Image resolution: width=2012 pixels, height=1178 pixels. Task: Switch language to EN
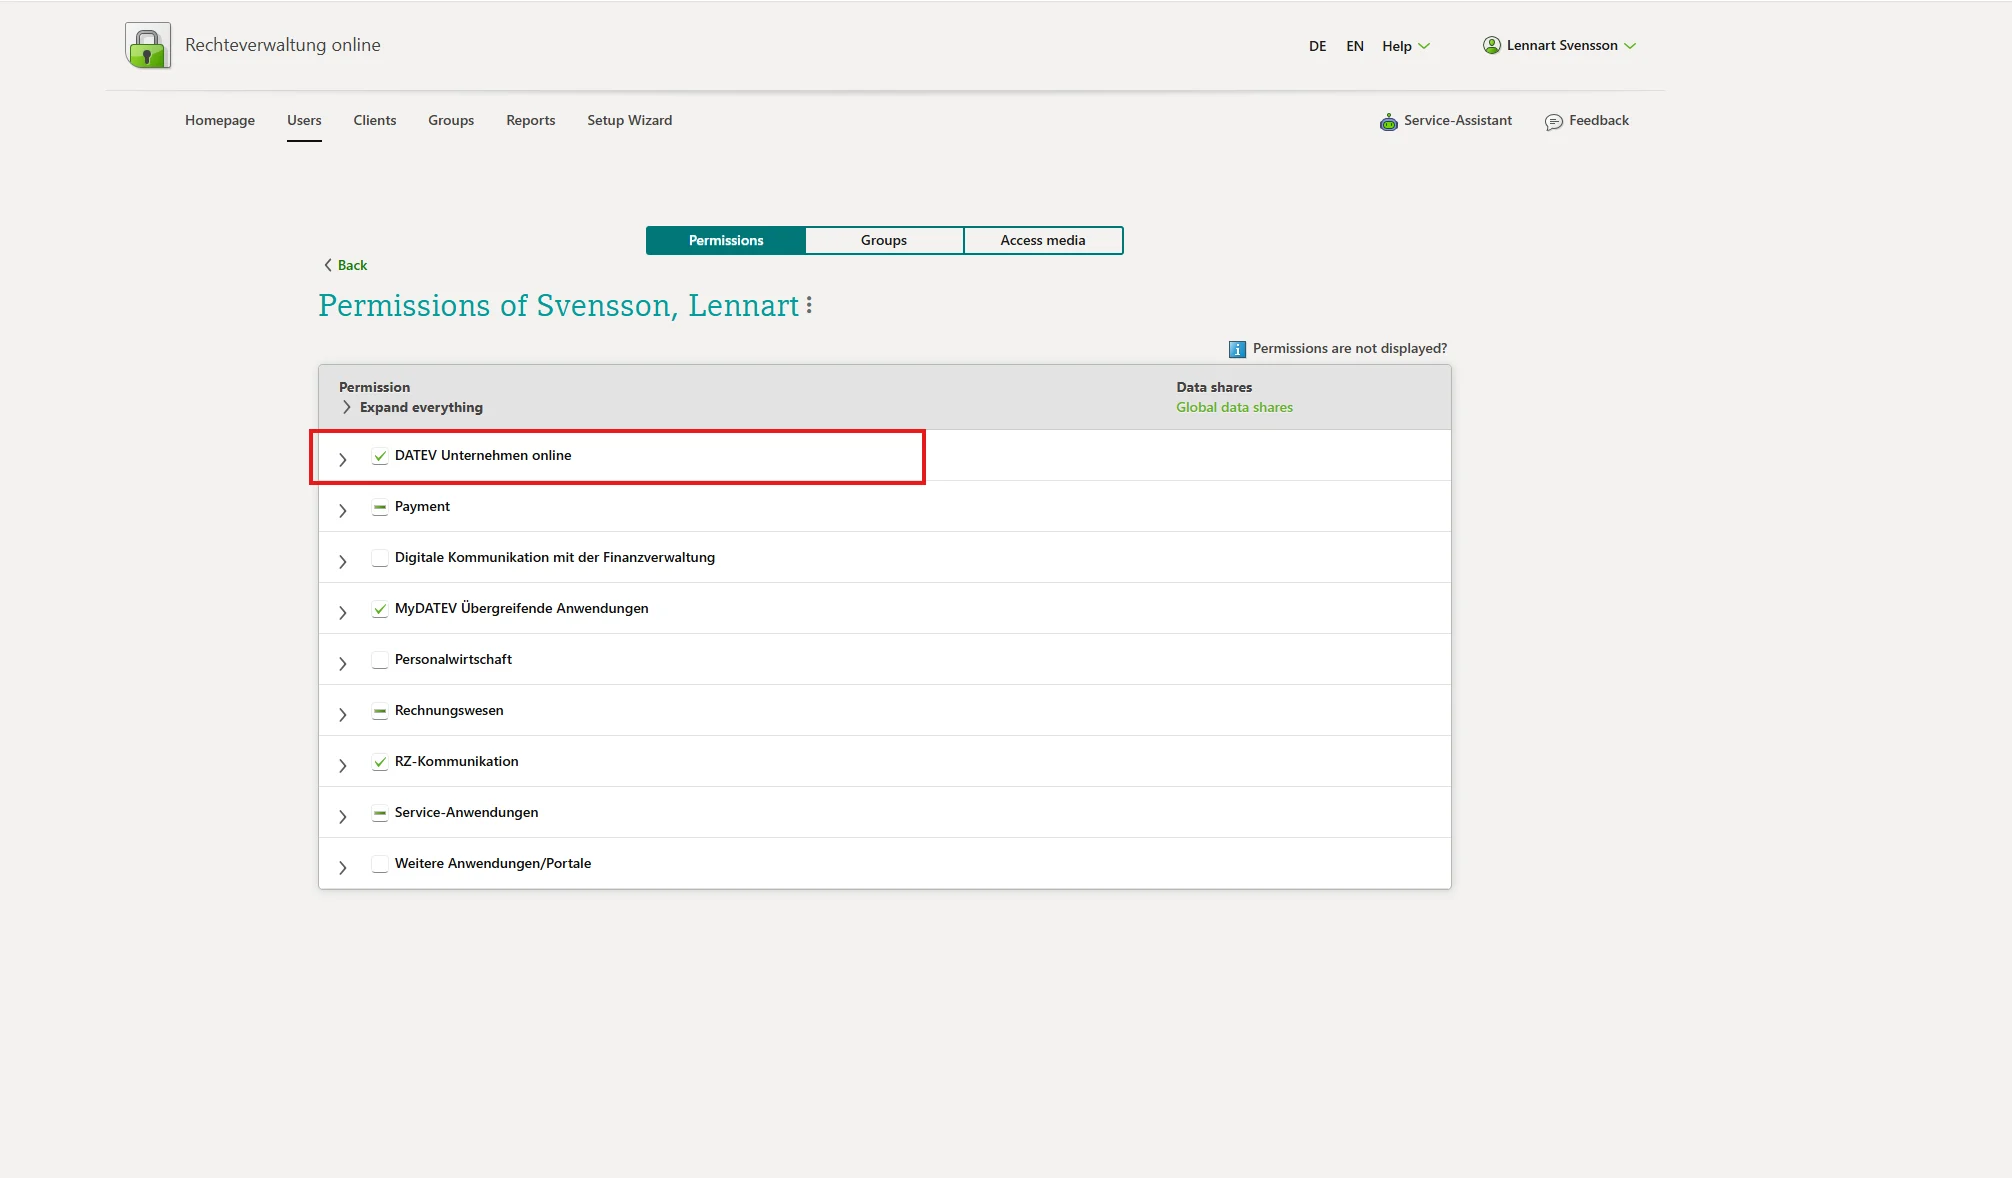click(x=1355, y=46)
